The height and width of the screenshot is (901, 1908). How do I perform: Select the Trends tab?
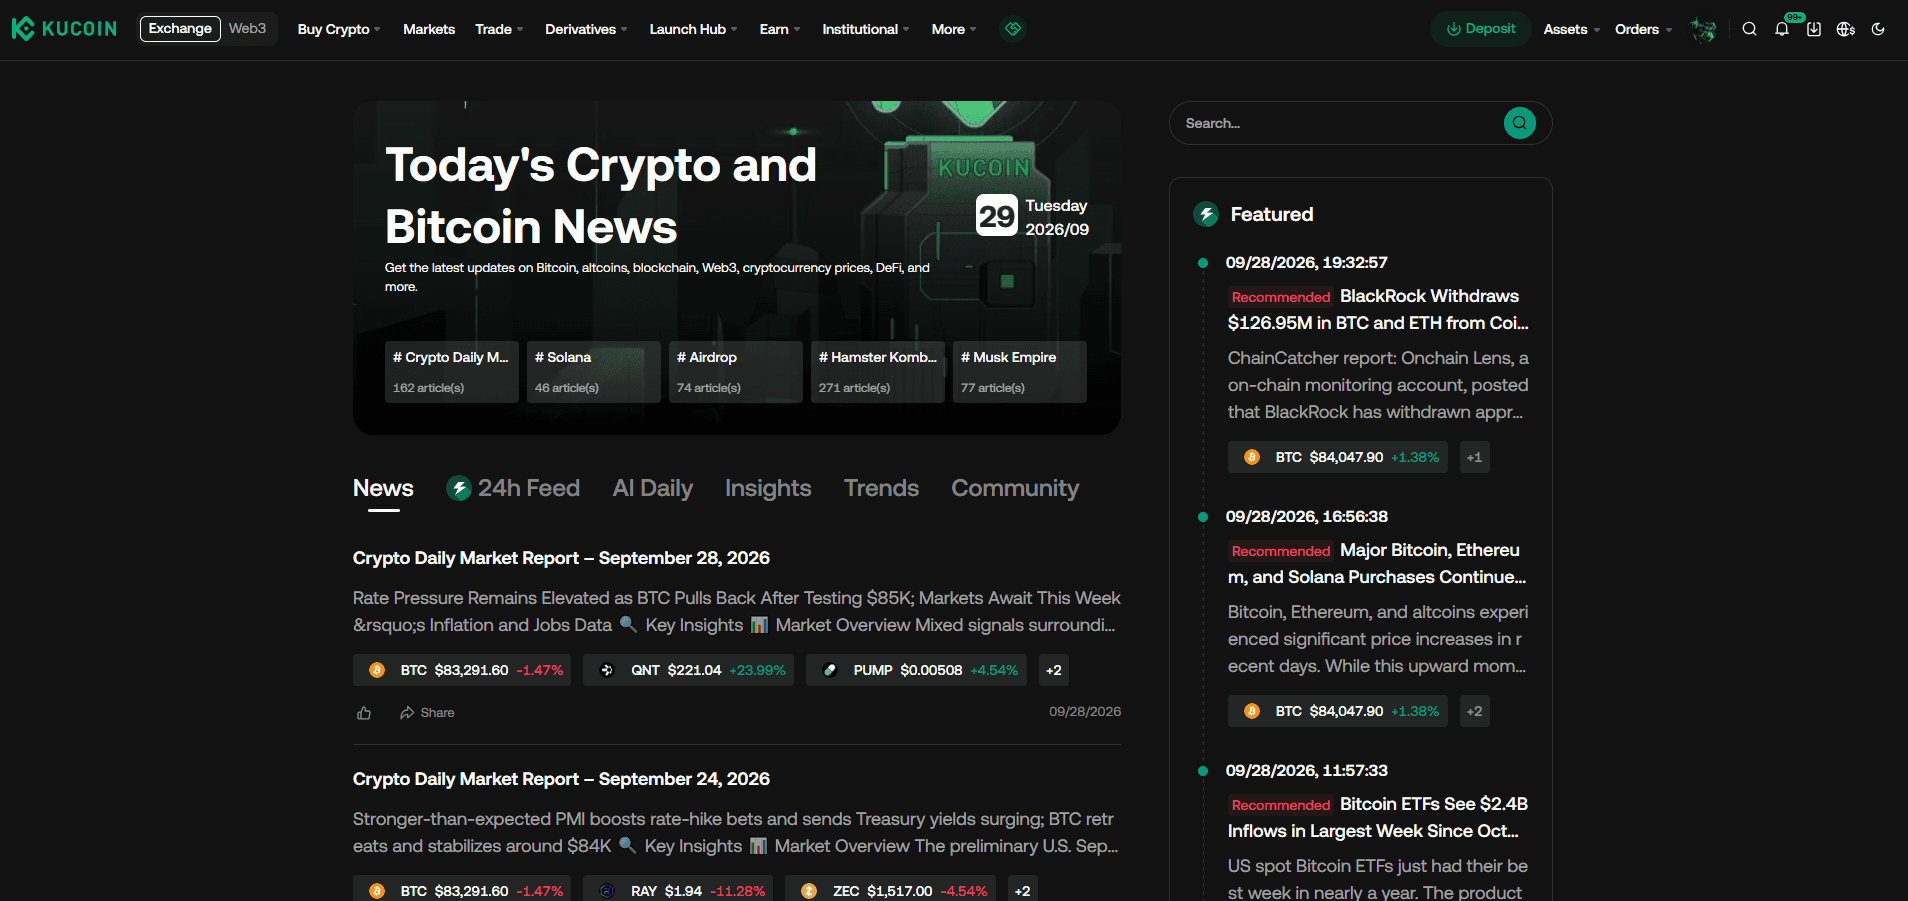pos(881,488)
